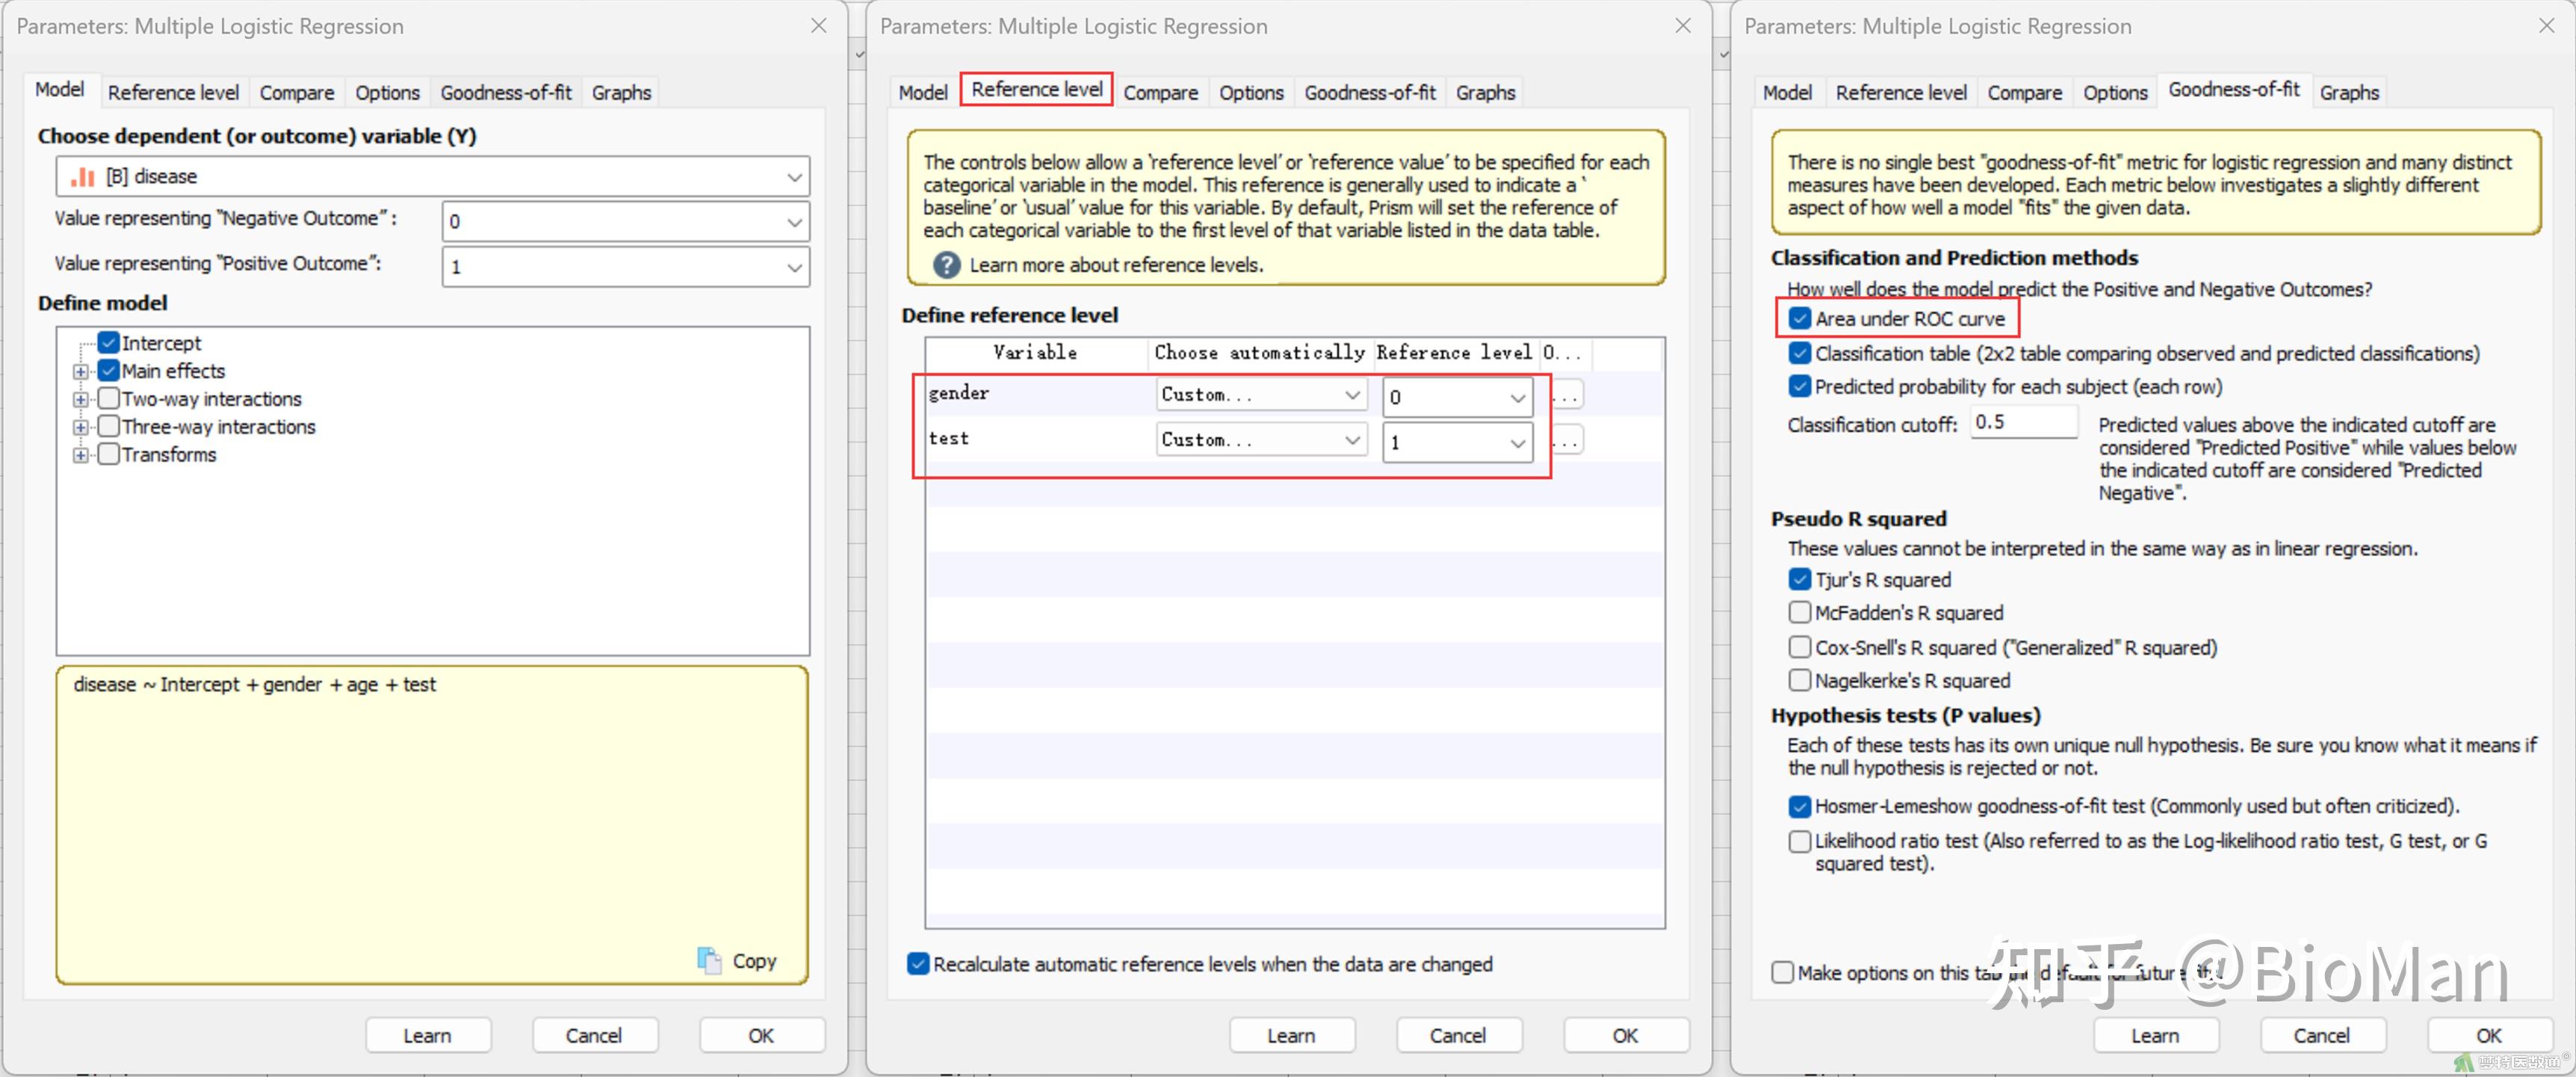The width and height of the screenshot is (2576, 1077).
Task: Click the Copy icon in model formula box
Action: click(x=709, y=960)
